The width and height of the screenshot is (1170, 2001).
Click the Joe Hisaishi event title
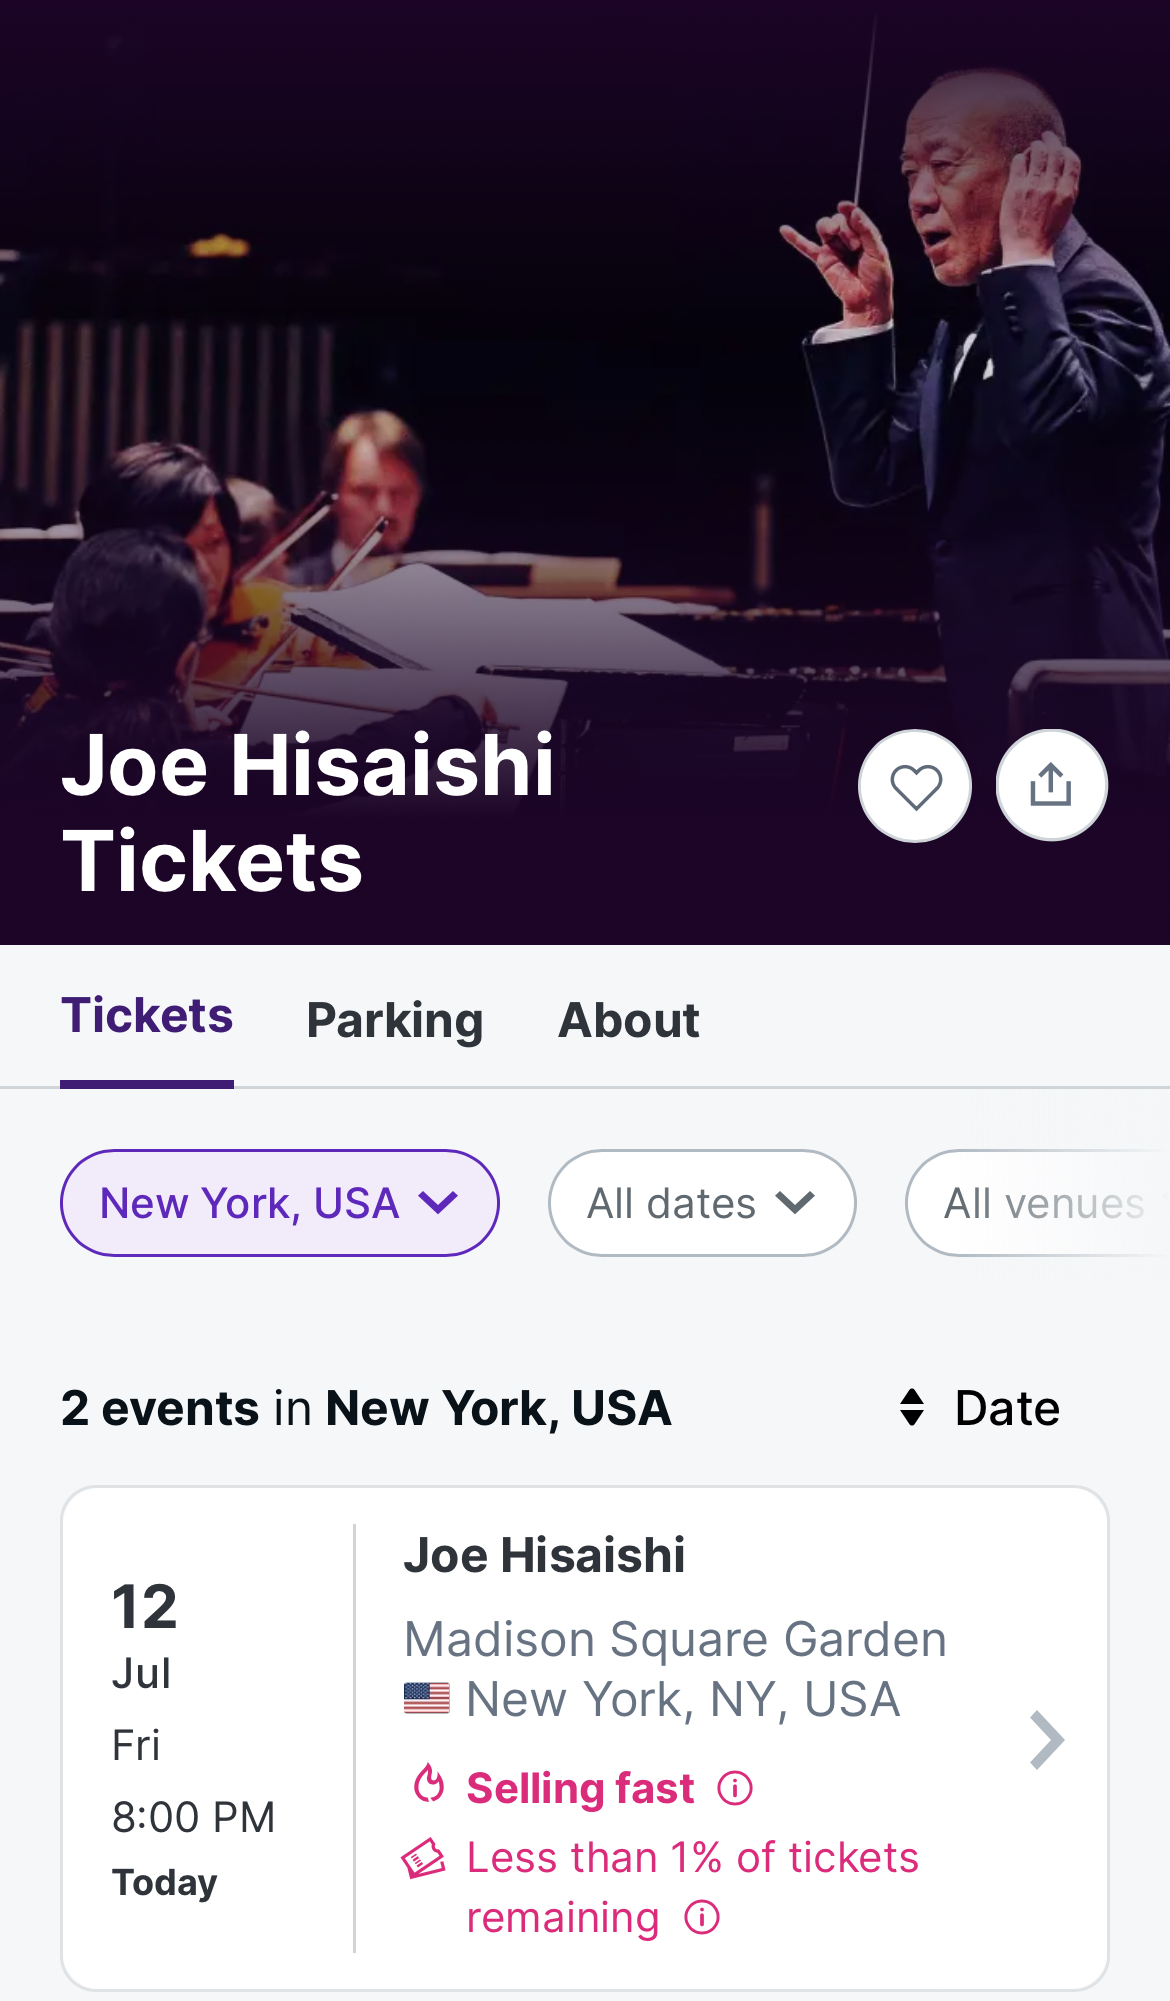coord(545,1556)
